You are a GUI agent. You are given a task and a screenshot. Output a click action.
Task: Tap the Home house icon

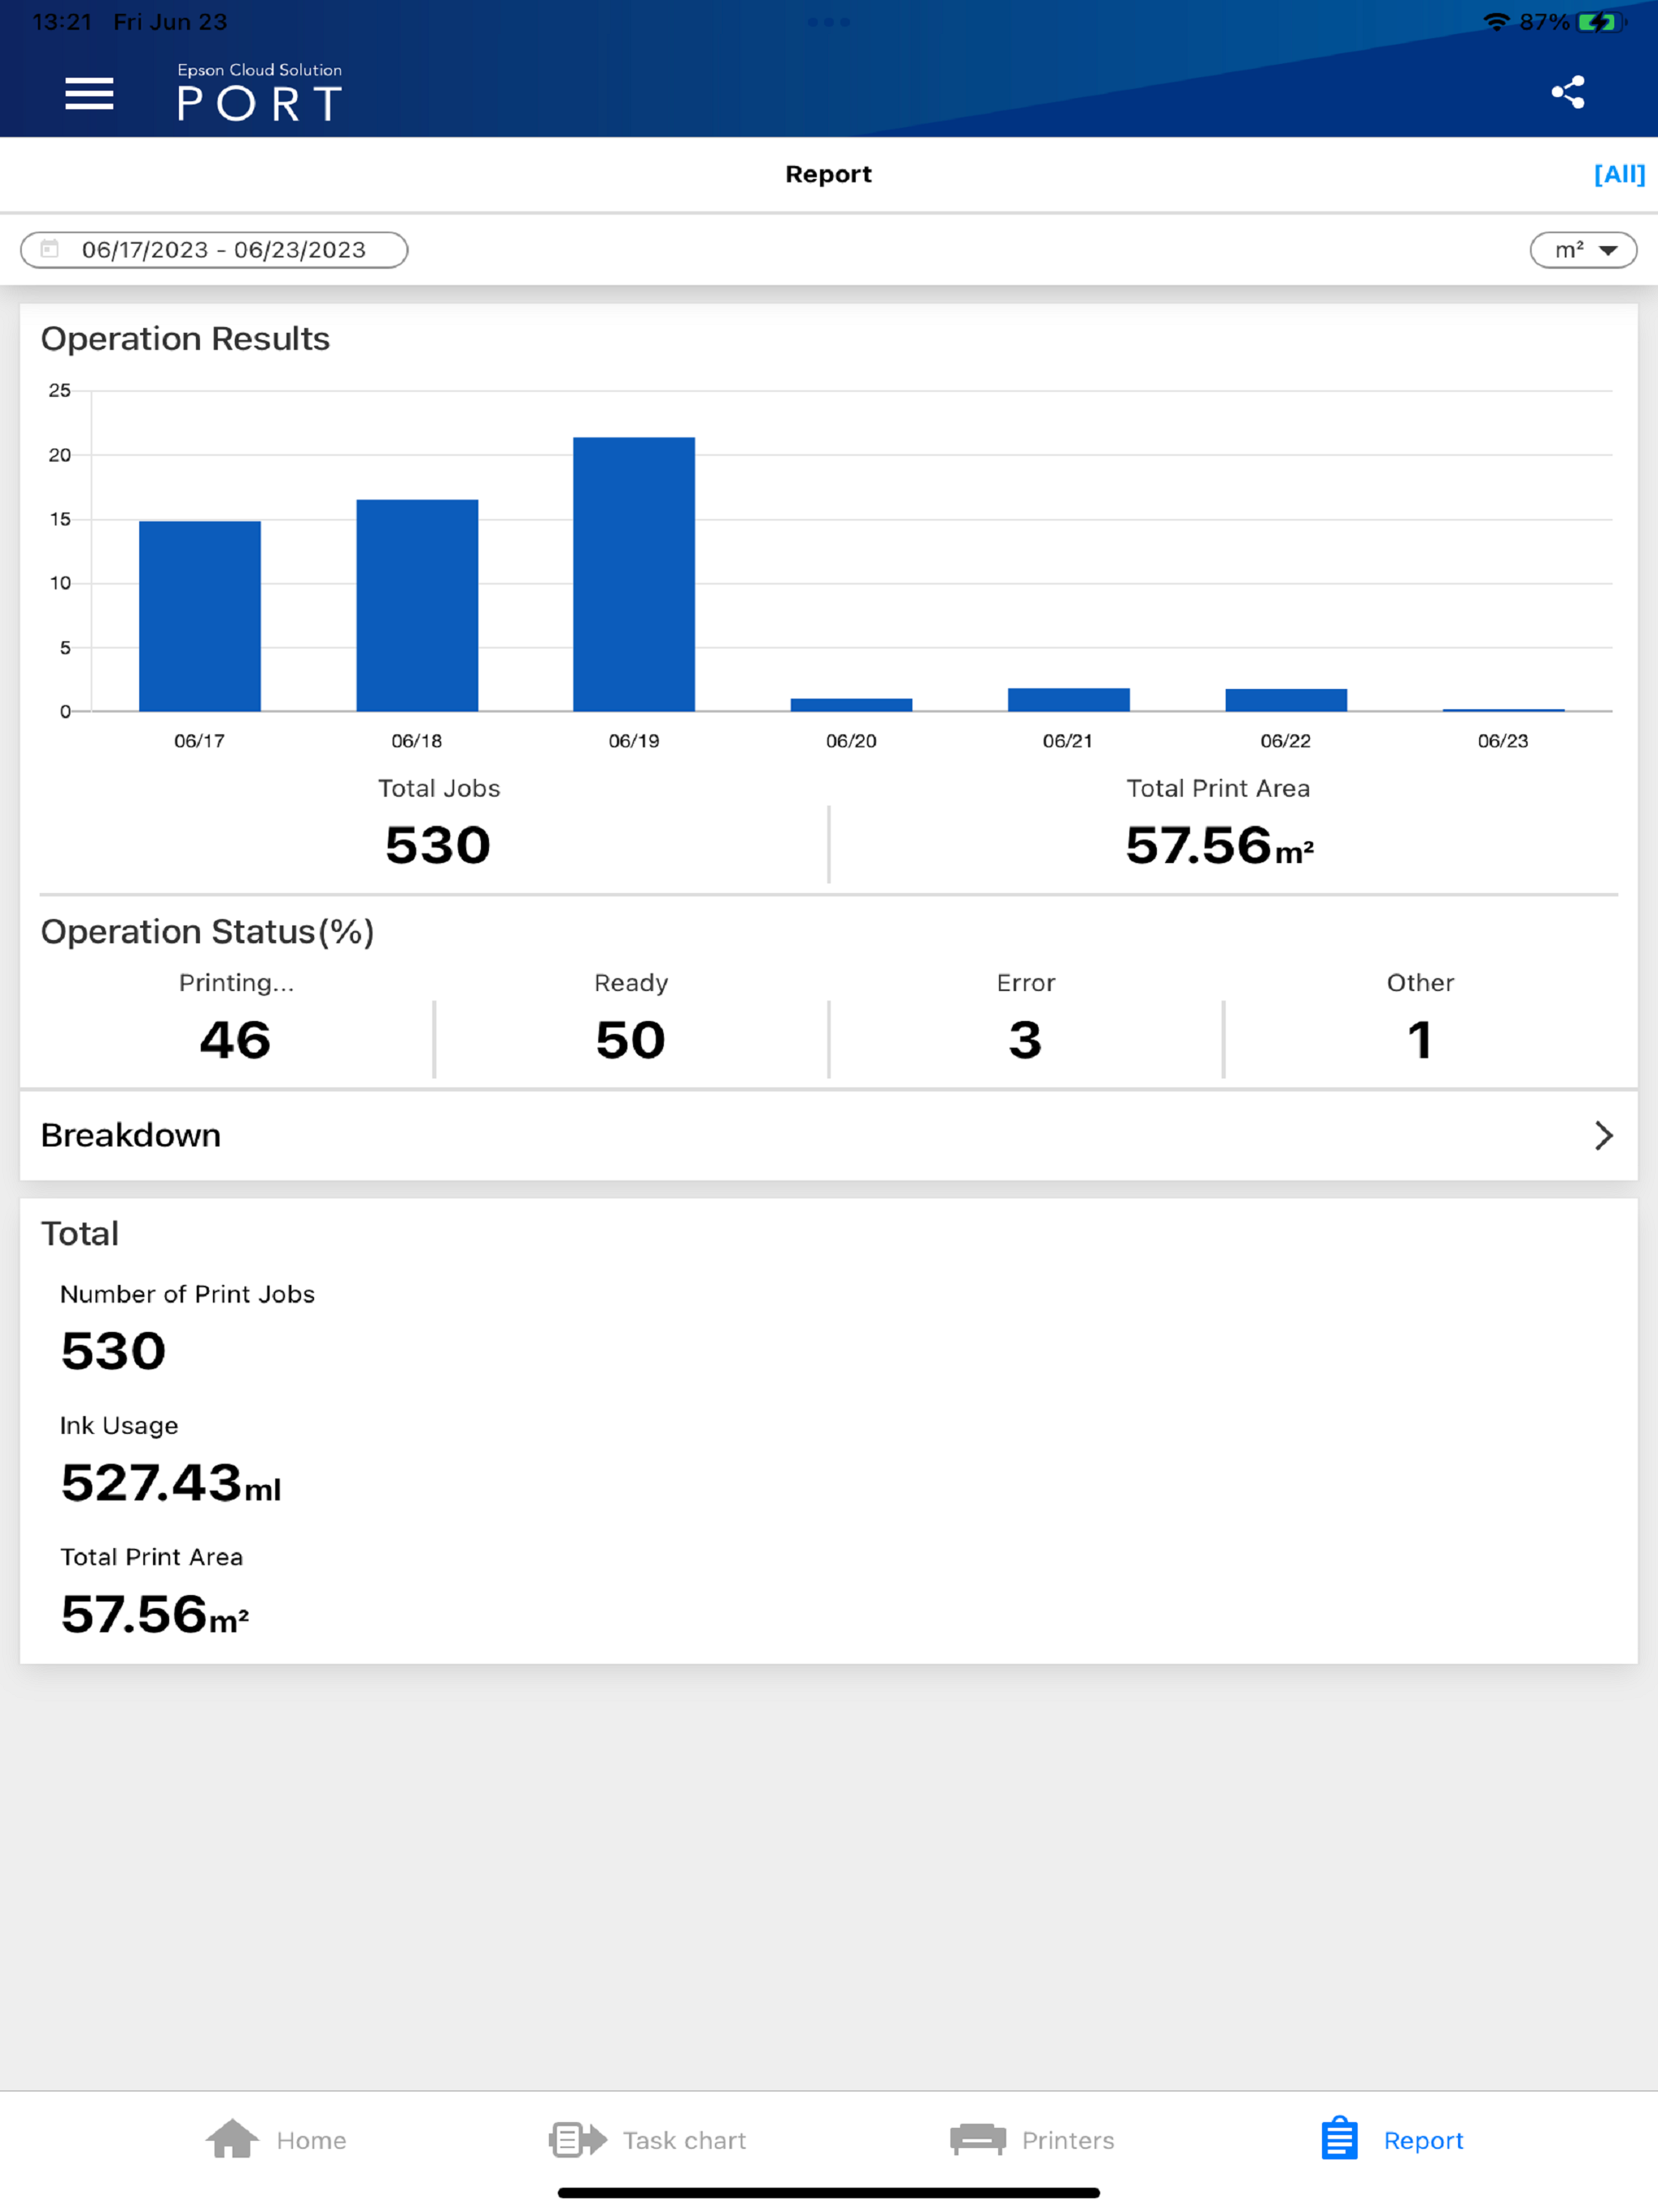click(232, 2140)
